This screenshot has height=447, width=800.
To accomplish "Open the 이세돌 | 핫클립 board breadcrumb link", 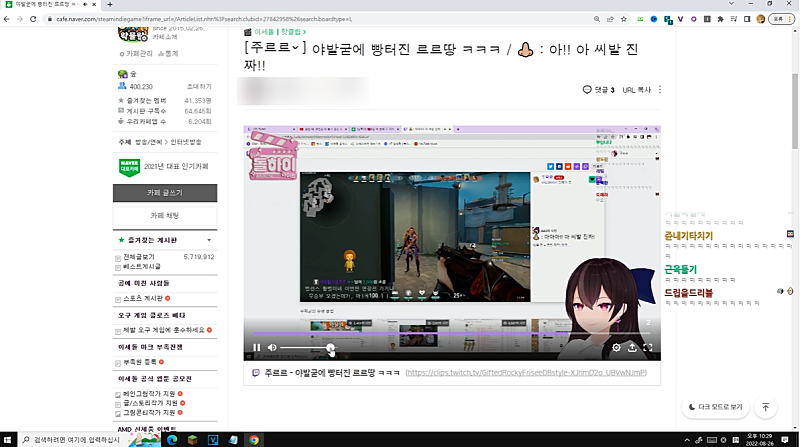I will coord(279,32).
